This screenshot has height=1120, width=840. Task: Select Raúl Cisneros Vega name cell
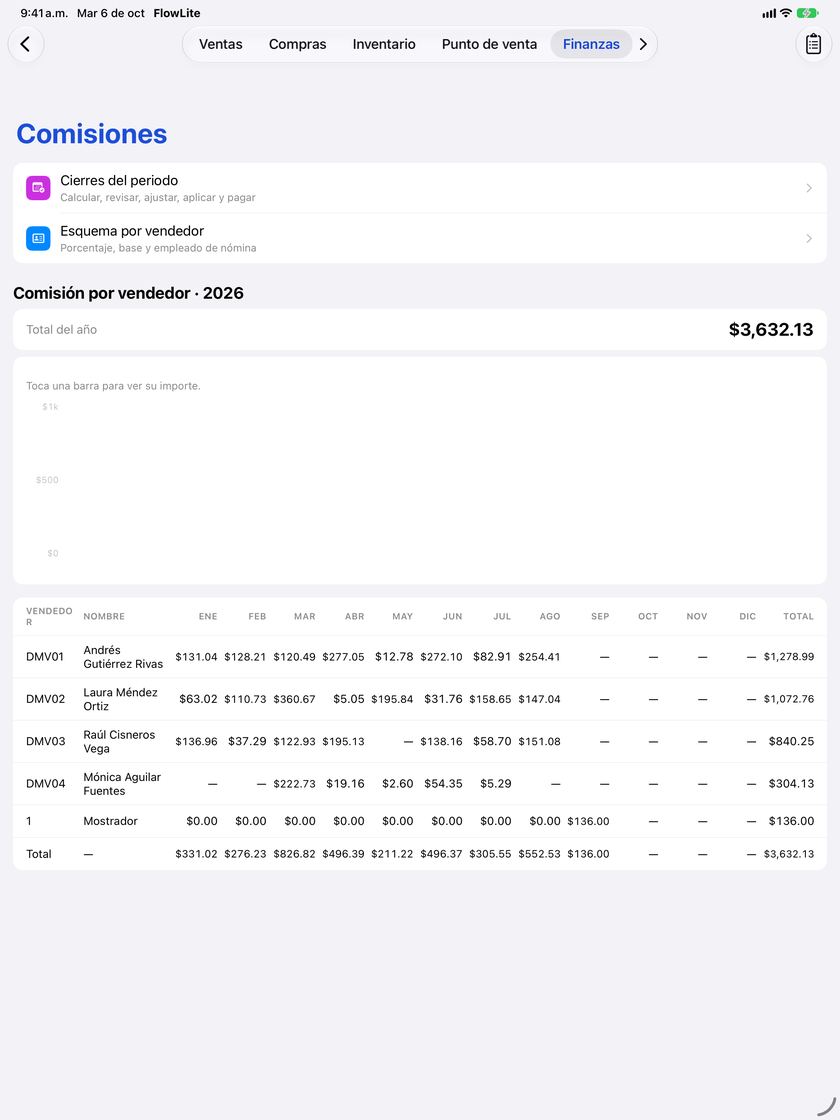click(x=119, y=741)
